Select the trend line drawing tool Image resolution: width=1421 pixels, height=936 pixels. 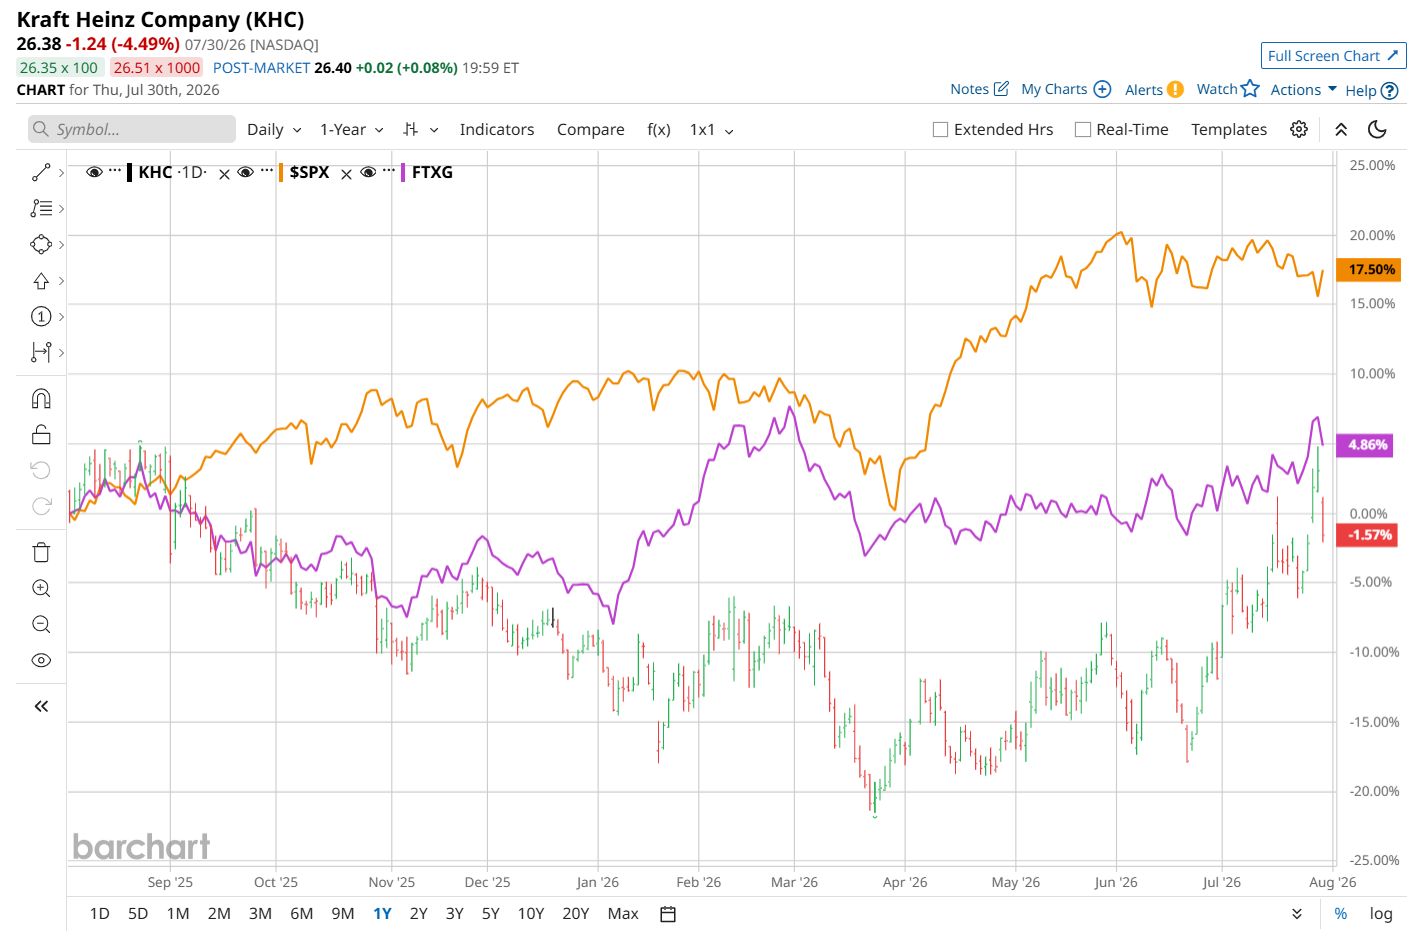41,173
